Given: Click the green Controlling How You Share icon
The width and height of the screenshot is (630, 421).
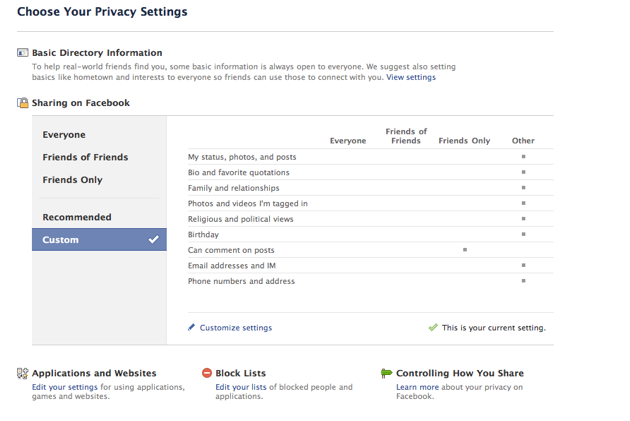Looking at the screenshot, I should [387, 373].
